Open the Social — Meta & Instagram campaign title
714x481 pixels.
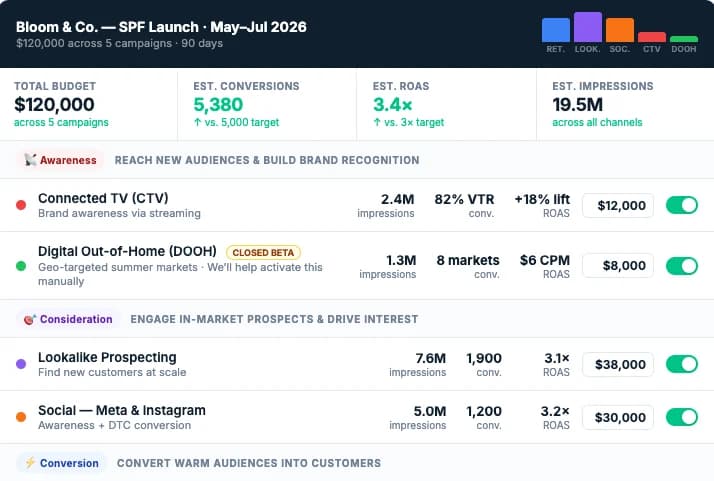122,410
